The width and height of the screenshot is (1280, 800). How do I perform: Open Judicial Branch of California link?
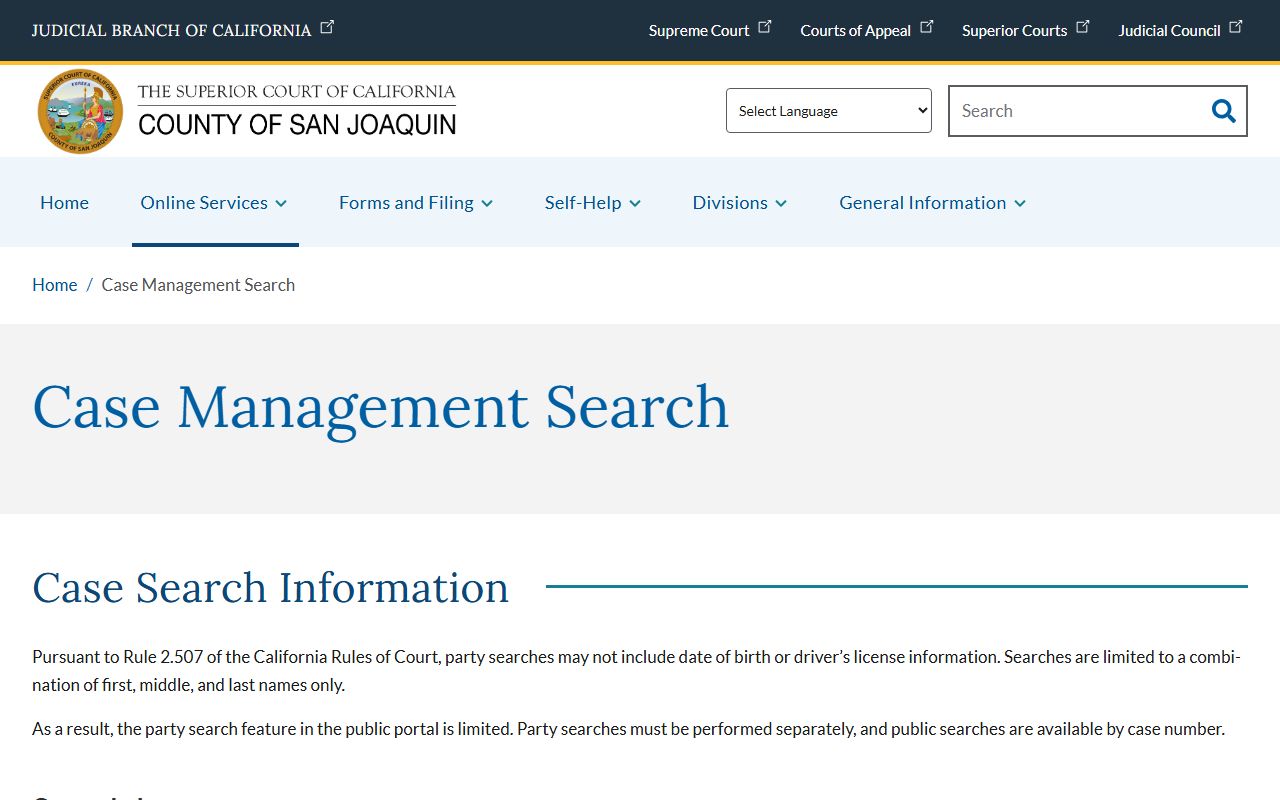click(171, 30)
